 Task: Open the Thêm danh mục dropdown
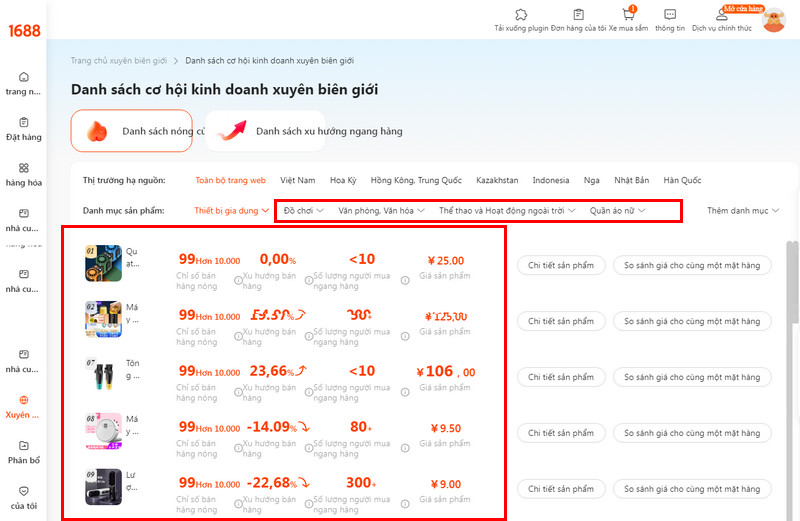point(743,211)
